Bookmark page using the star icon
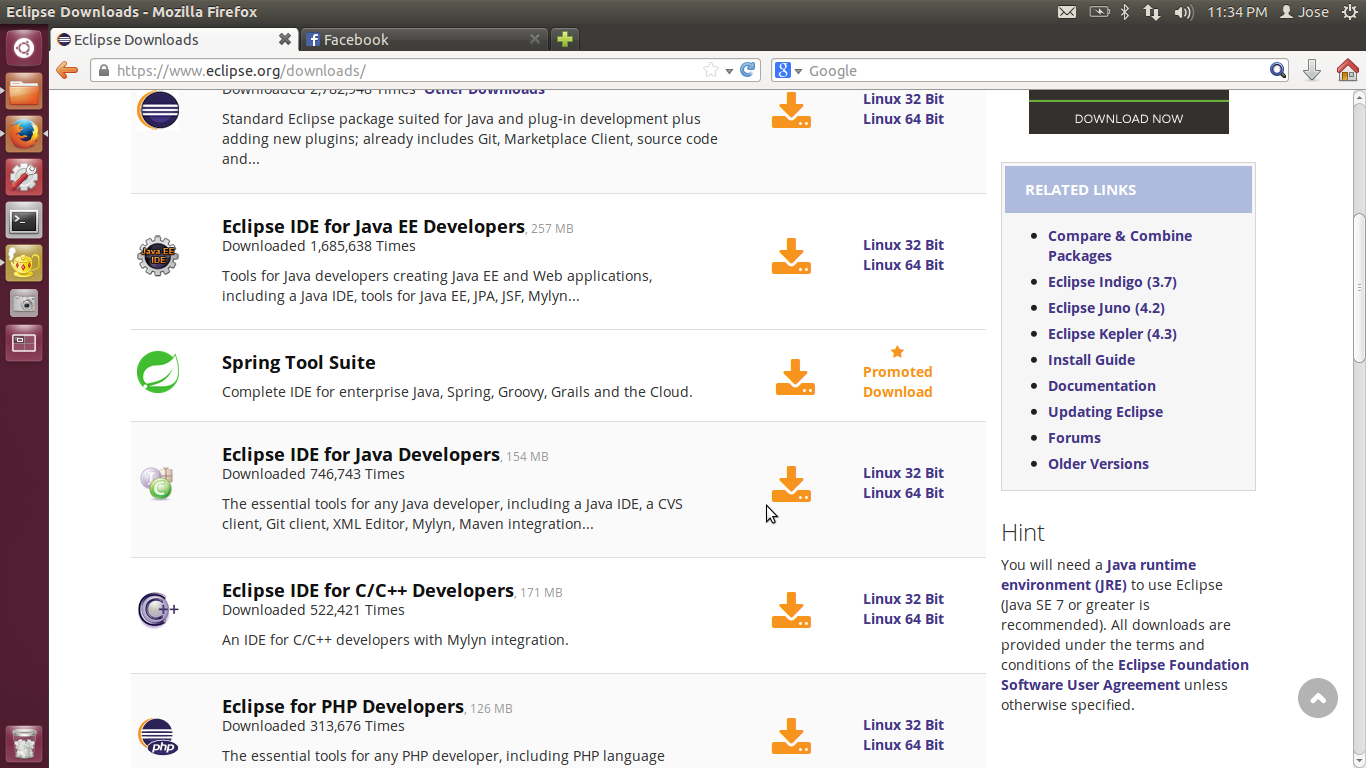 [x=711, y=70]
